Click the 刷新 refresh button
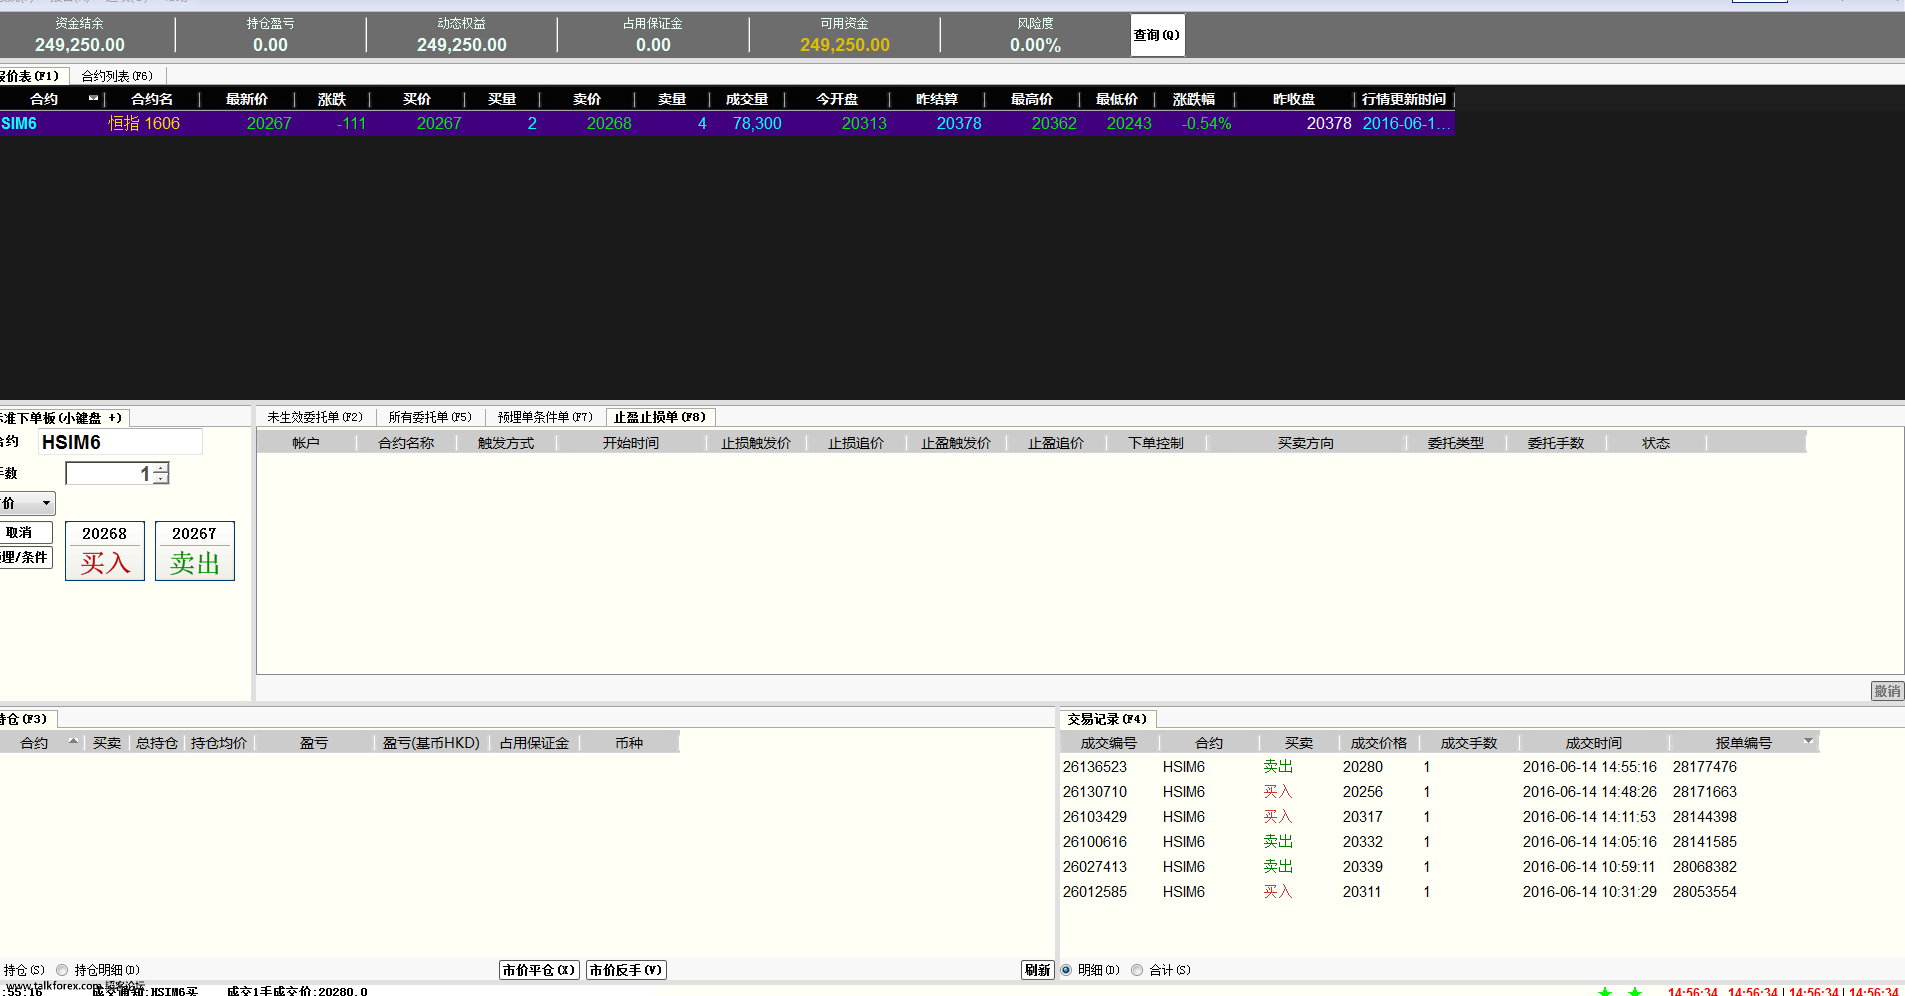 [x=1038, y=970]
